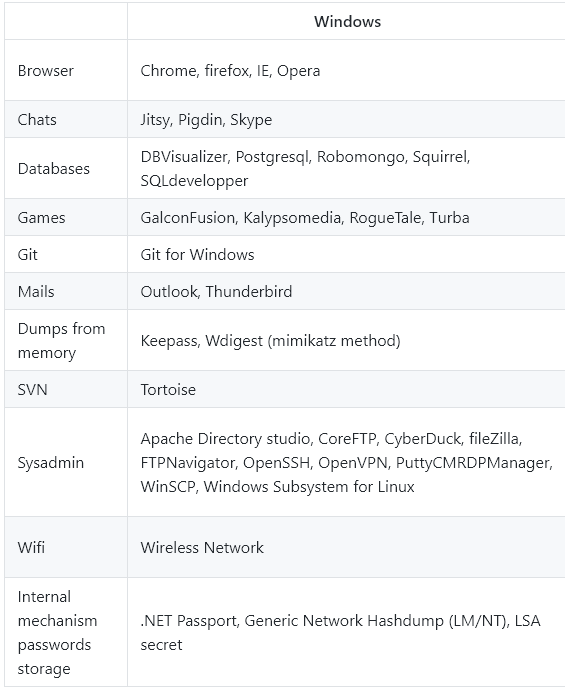Click the Git for Windows text
Screen dimensions: 565x697
197,254
